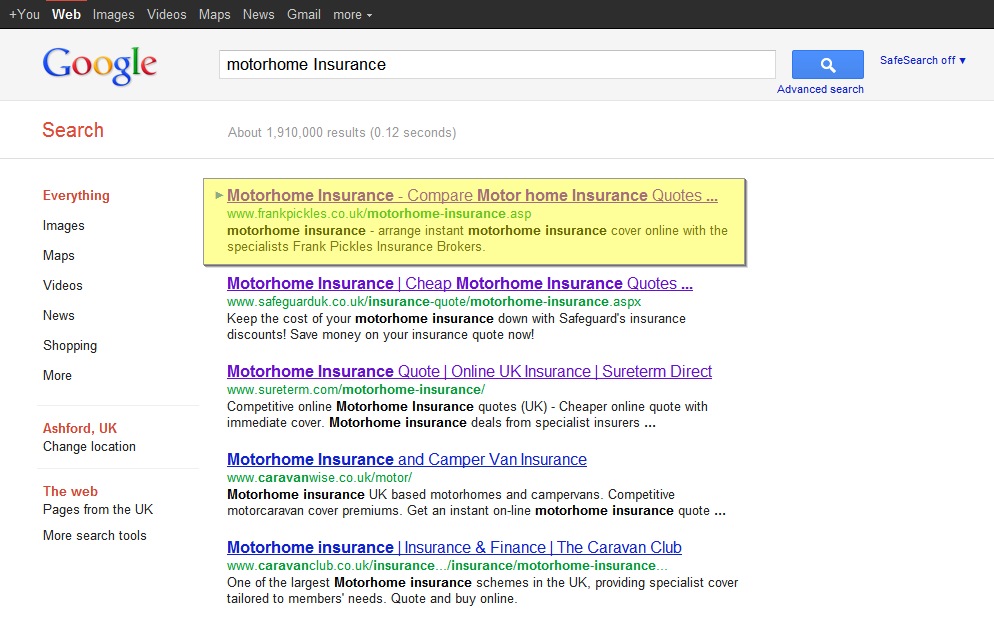Image resolution: width=994 pixels, height=621 pixels.
Task: Open +You in the top bar
Action: [x=24, y=14]
